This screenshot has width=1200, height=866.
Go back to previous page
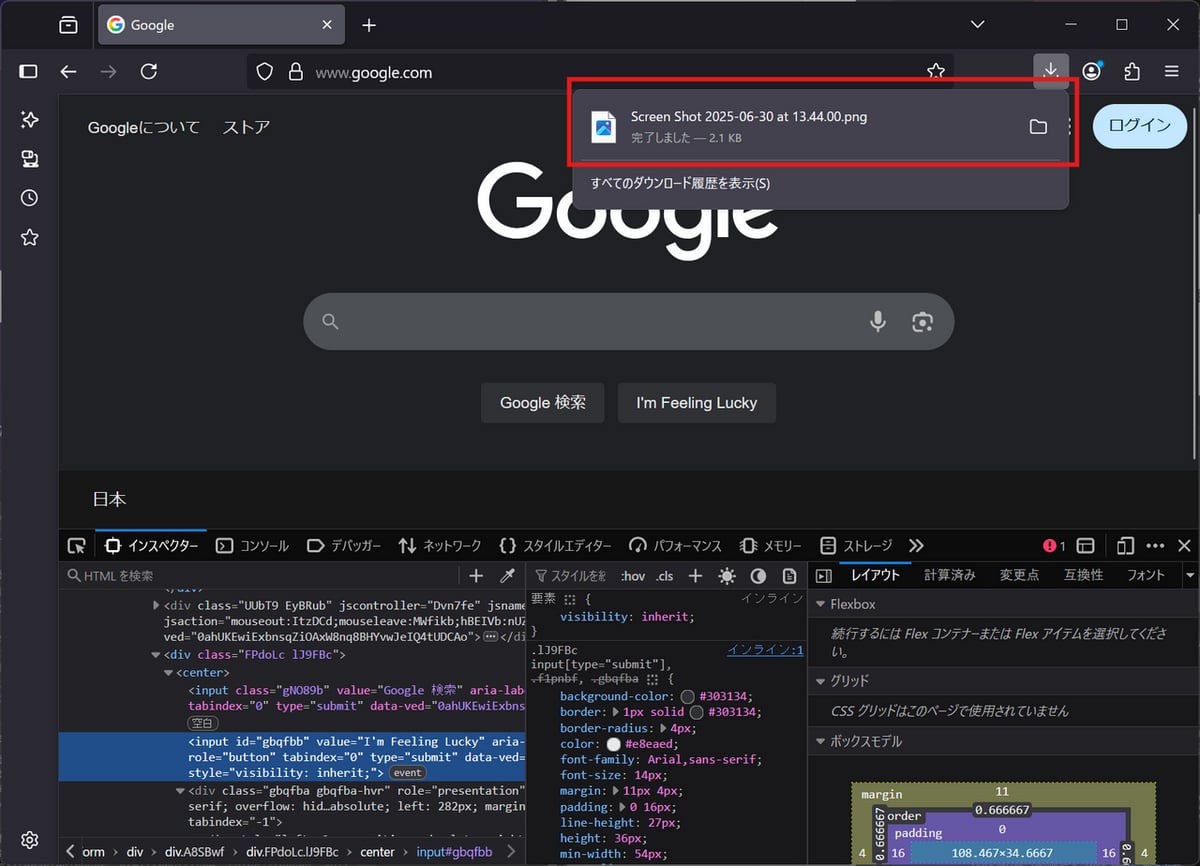click(68, 72)
